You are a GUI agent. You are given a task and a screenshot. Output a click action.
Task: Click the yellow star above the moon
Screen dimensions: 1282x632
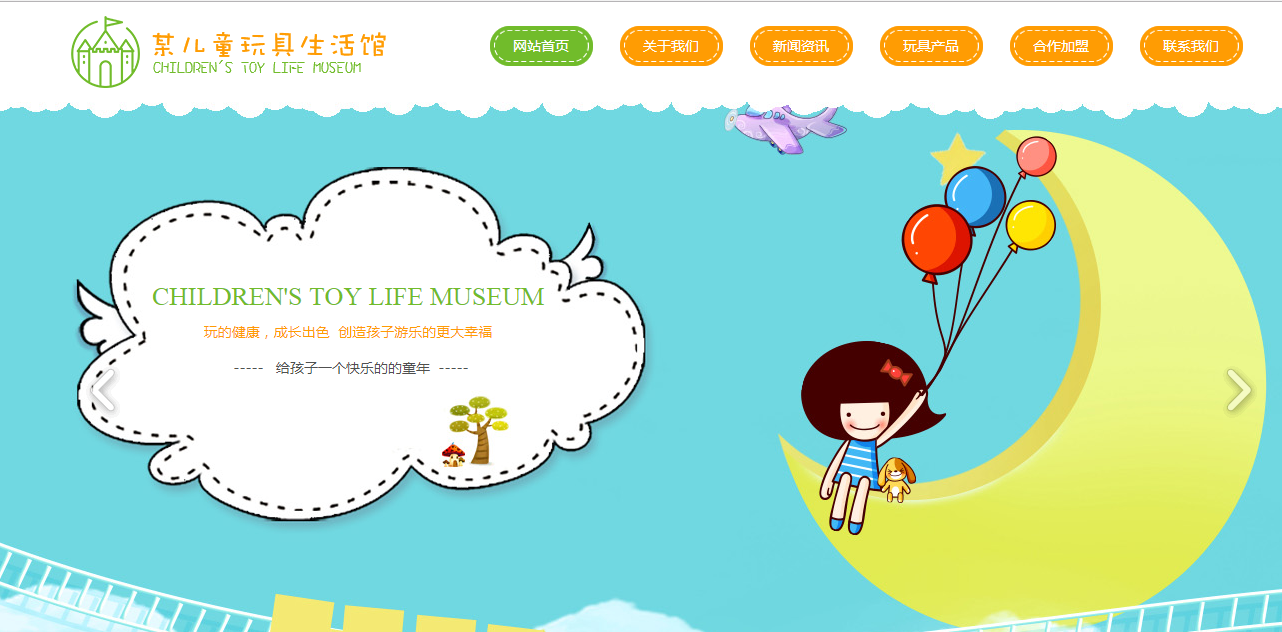coord(957,156)
